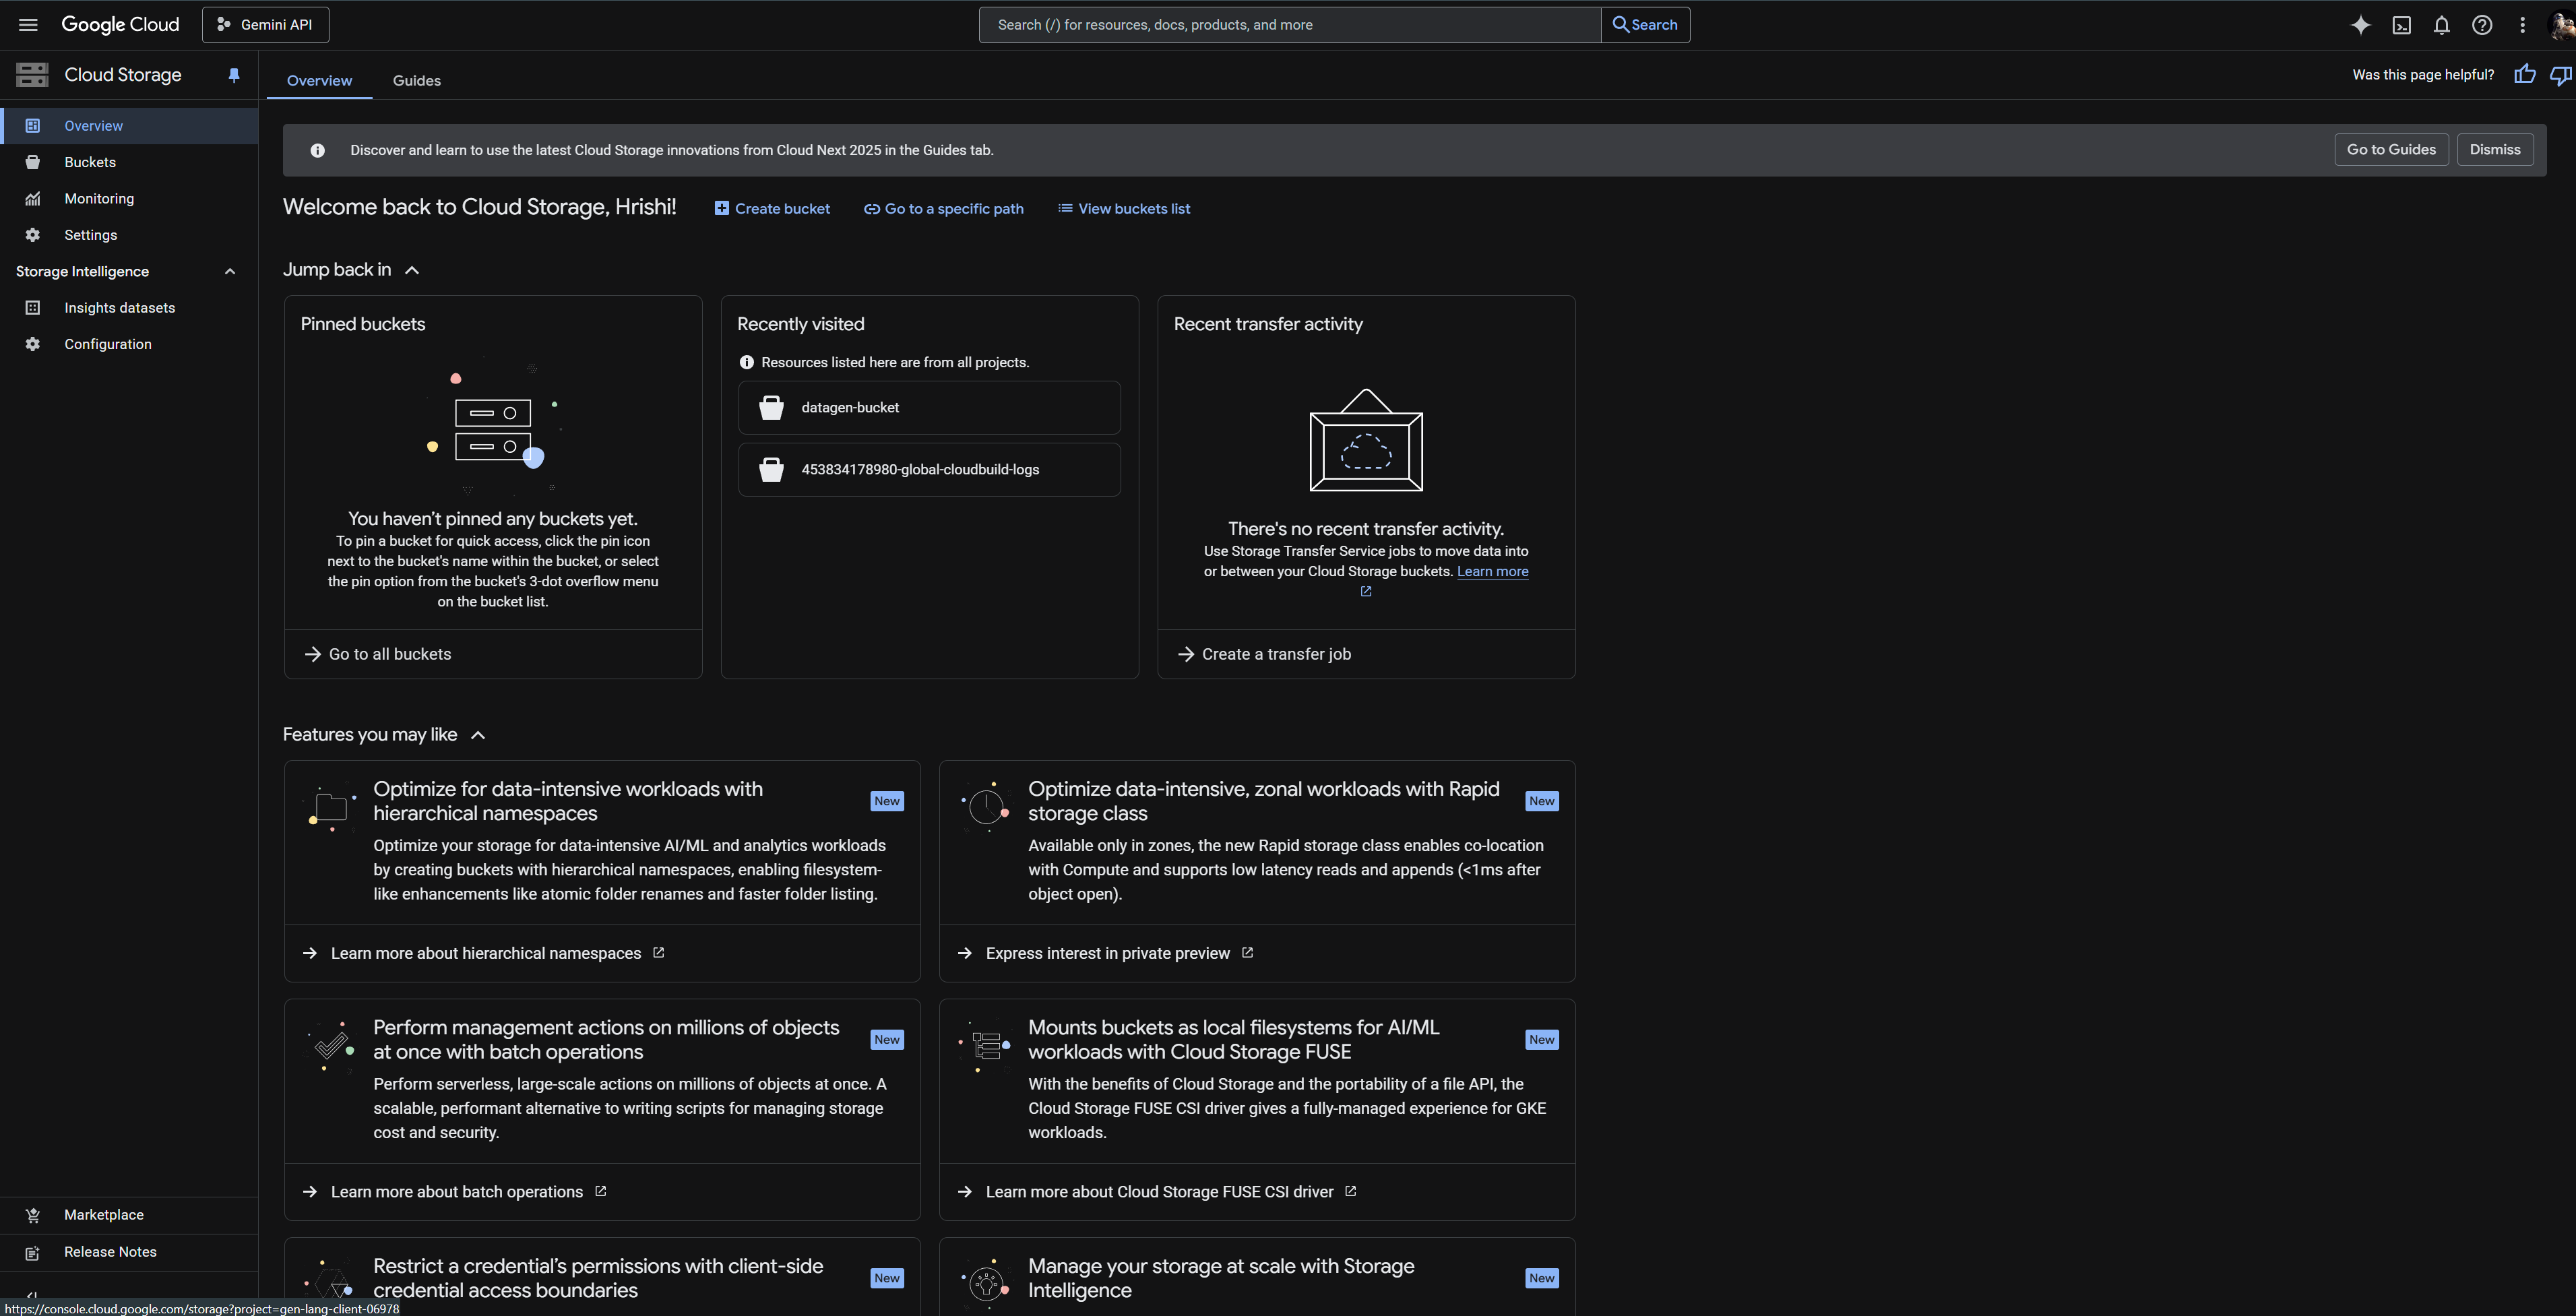The image size is (2576, 1316).
Task: Open Settings in the left sidebar
Action: pos(129,235)
